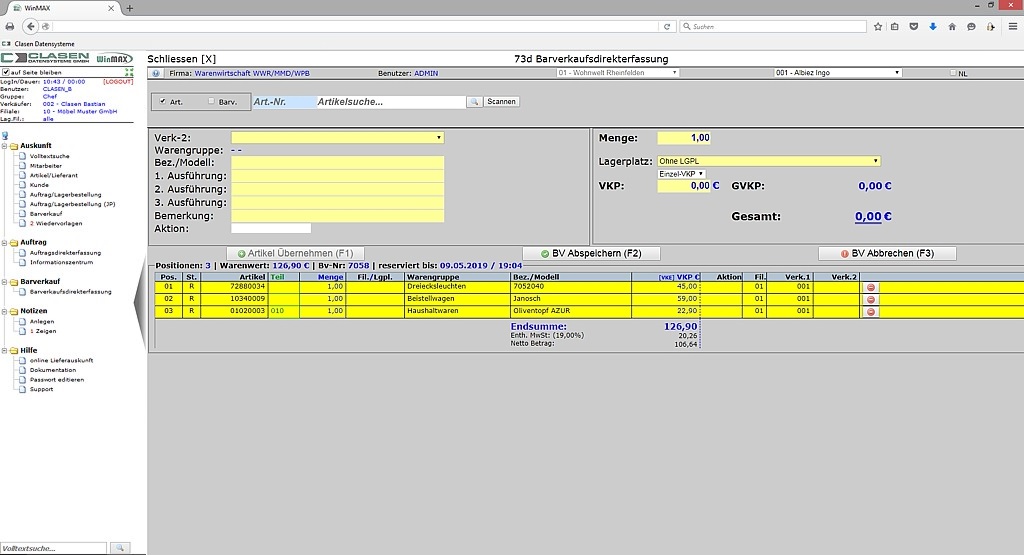Open Barverkaufsdirekterfassung in the sidebar
This screenshot has height=555, width=1024.
[x=71, y=292]
